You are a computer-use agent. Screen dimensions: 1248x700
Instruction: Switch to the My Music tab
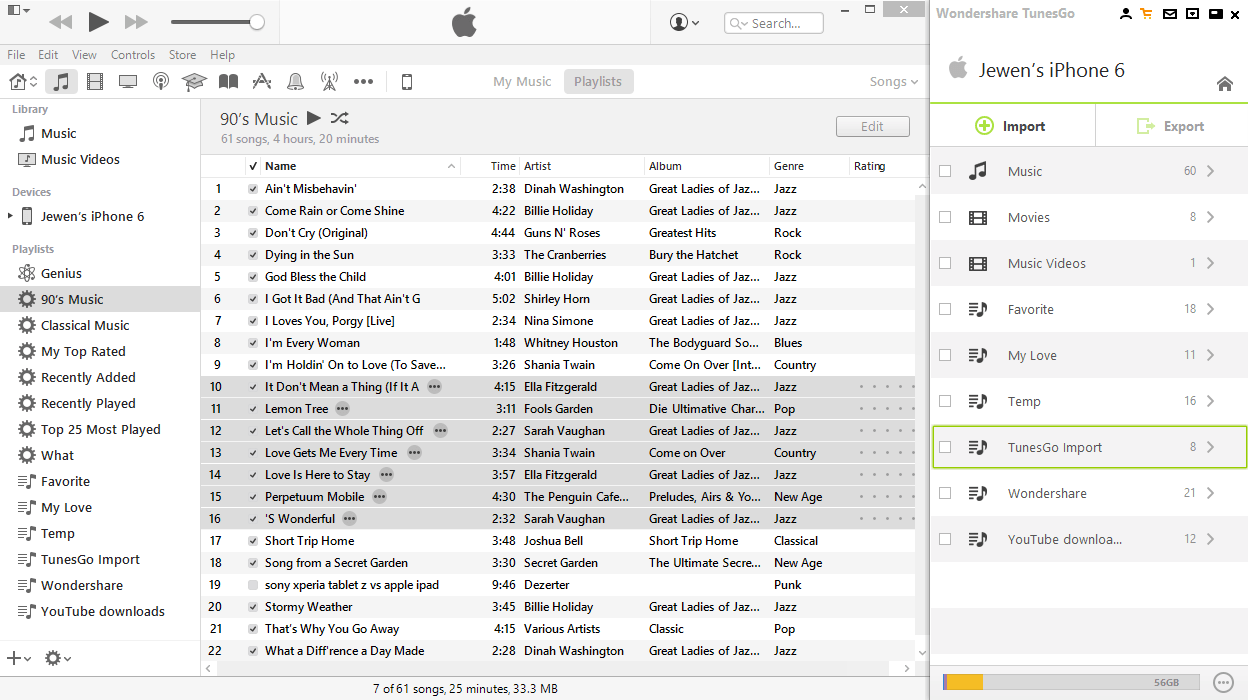pos(522,82)
